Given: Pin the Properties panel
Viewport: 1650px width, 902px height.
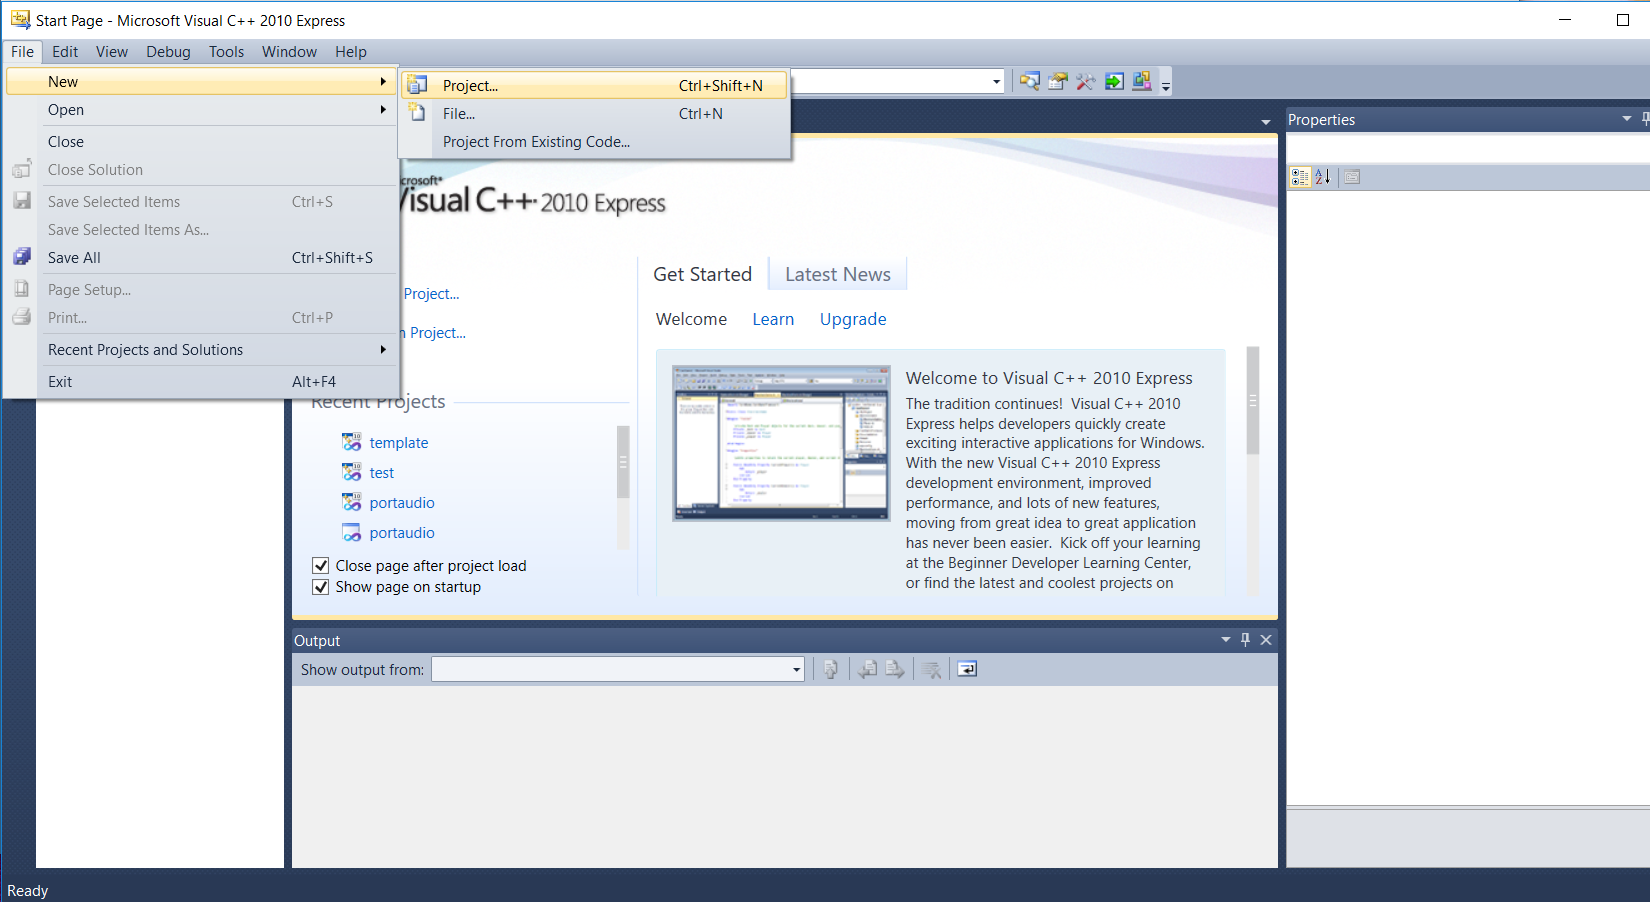Looking at the screenshot, I should click(x=1645, y=119).
